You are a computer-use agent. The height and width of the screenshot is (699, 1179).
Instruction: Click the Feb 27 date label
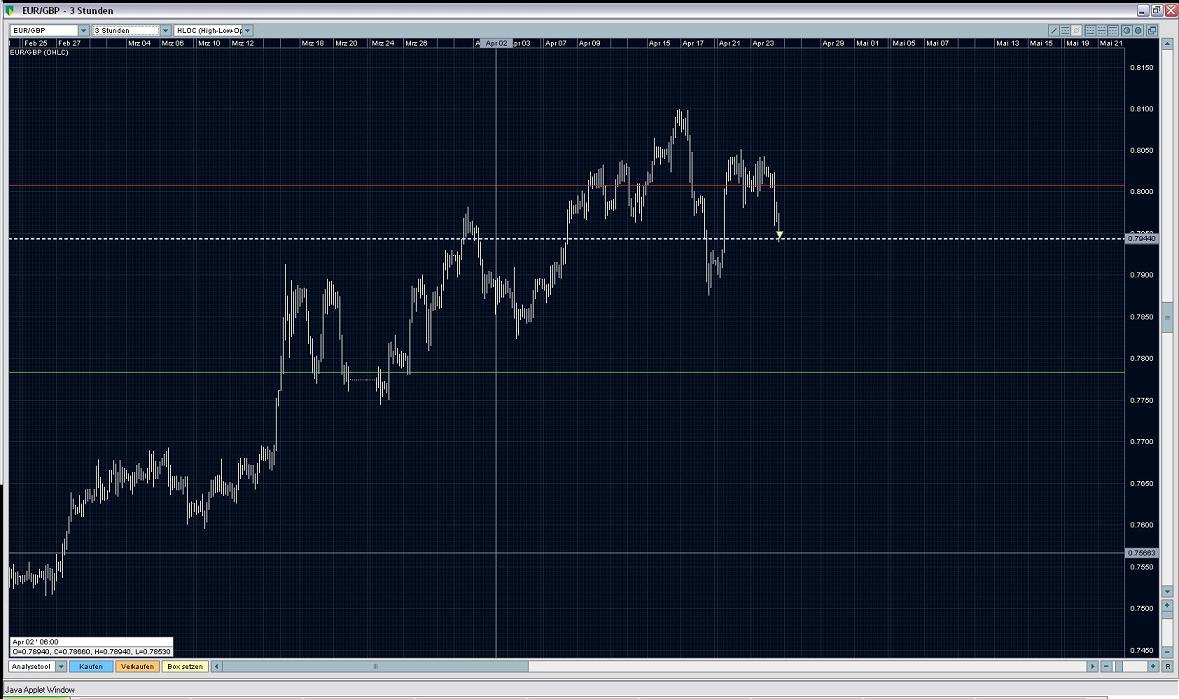coord(69,43)
